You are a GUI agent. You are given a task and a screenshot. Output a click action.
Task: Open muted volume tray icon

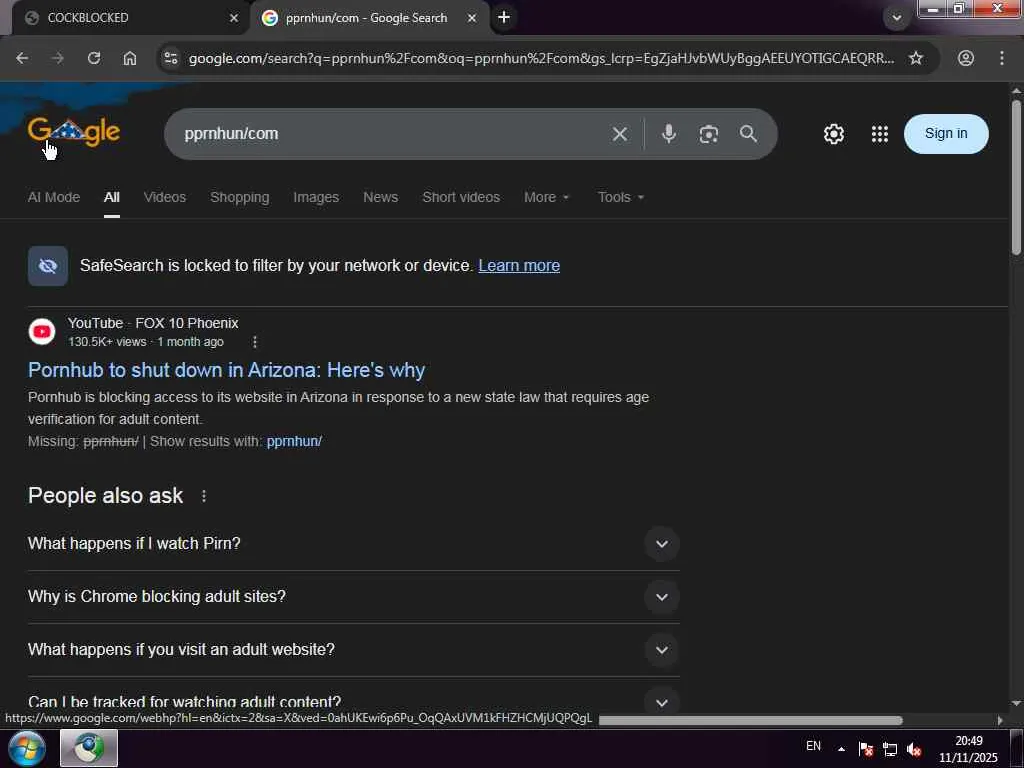pyautogui.click(x=914, y=749)
